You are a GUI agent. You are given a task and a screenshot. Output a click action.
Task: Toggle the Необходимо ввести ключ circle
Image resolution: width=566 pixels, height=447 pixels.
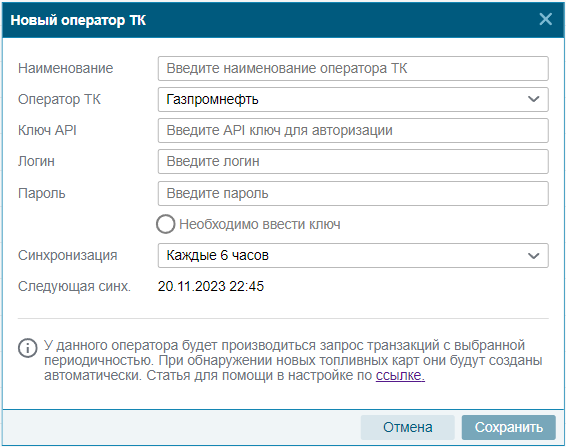coord(166,224)
